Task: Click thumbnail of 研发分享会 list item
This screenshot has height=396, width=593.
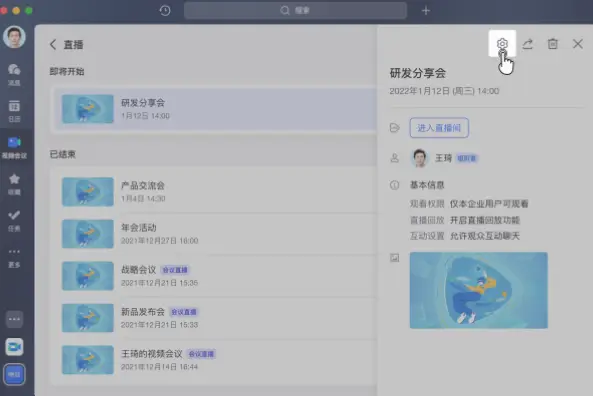Action: [x=88, y=109]
